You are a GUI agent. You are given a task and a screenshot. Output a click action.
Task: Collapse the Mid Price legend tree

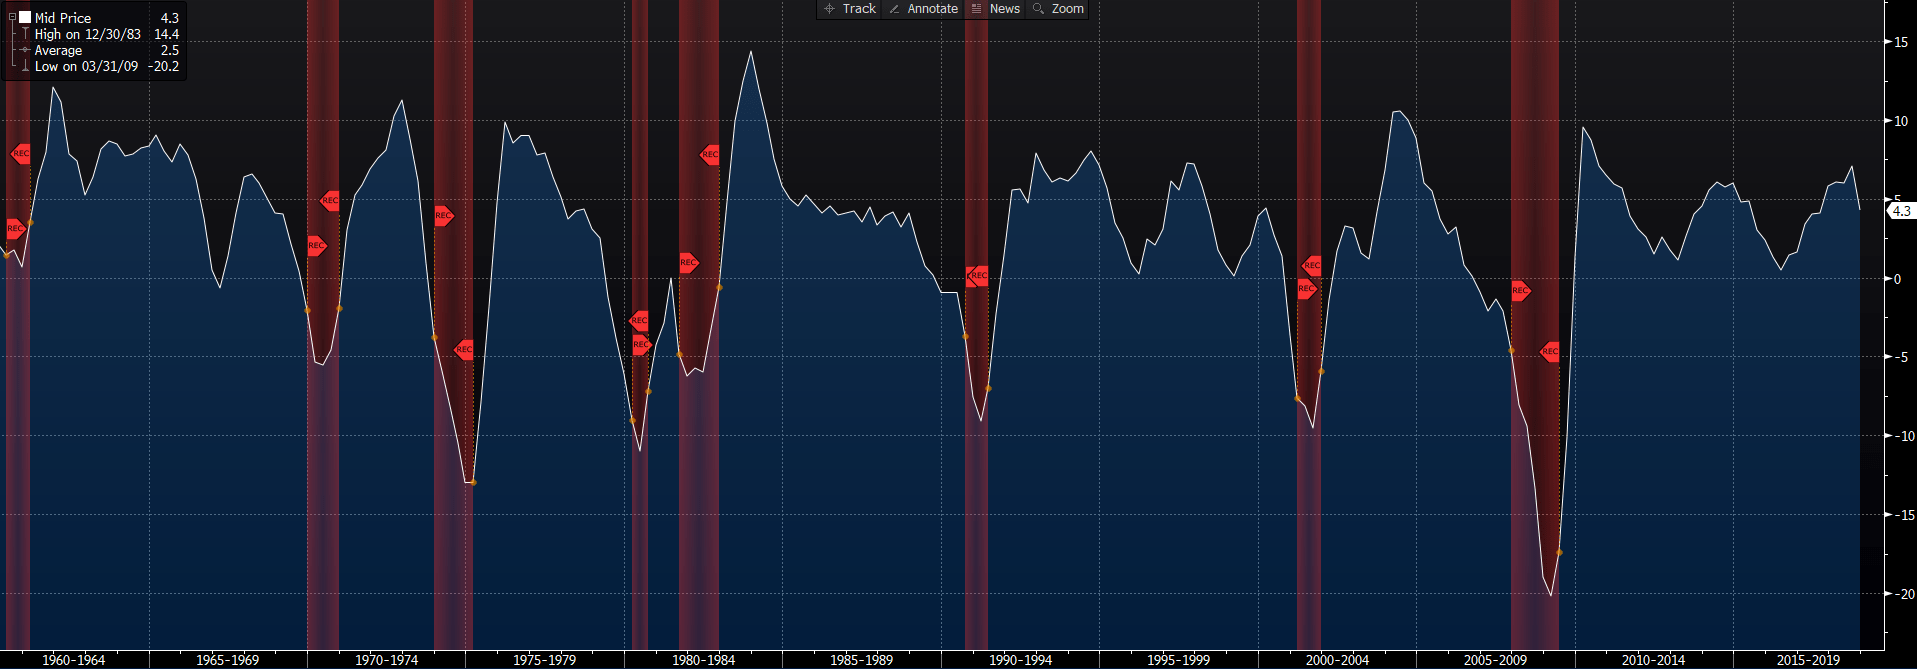(12, 18)
